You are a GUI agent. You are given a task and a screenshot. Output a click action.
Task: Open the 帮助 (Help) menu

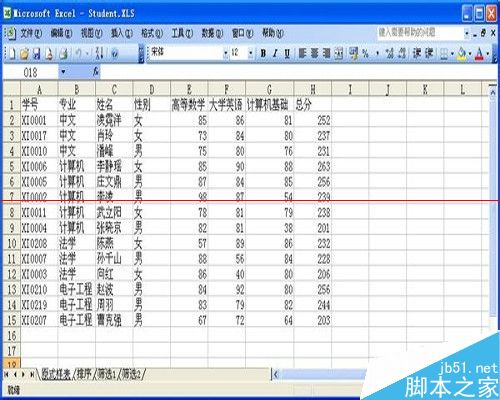point(273,33)
